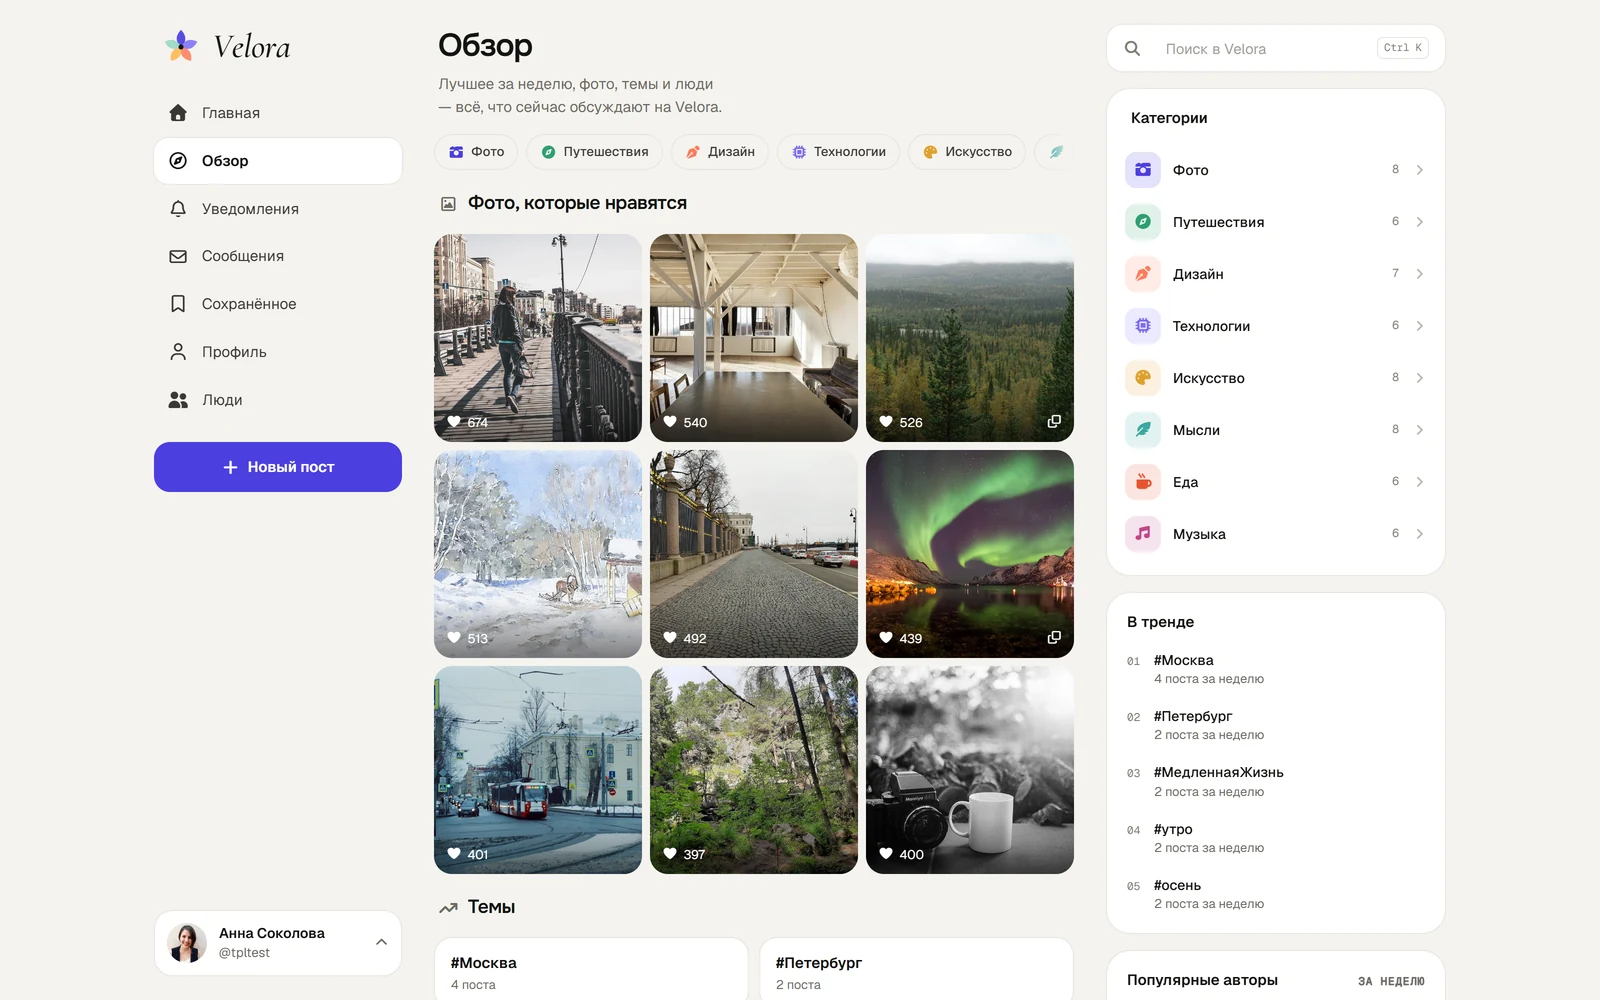The width and height of the screenshot is (1600, 1000).
Task: Open the trending tag #Петербург
Action: [x=1276, y=725]
